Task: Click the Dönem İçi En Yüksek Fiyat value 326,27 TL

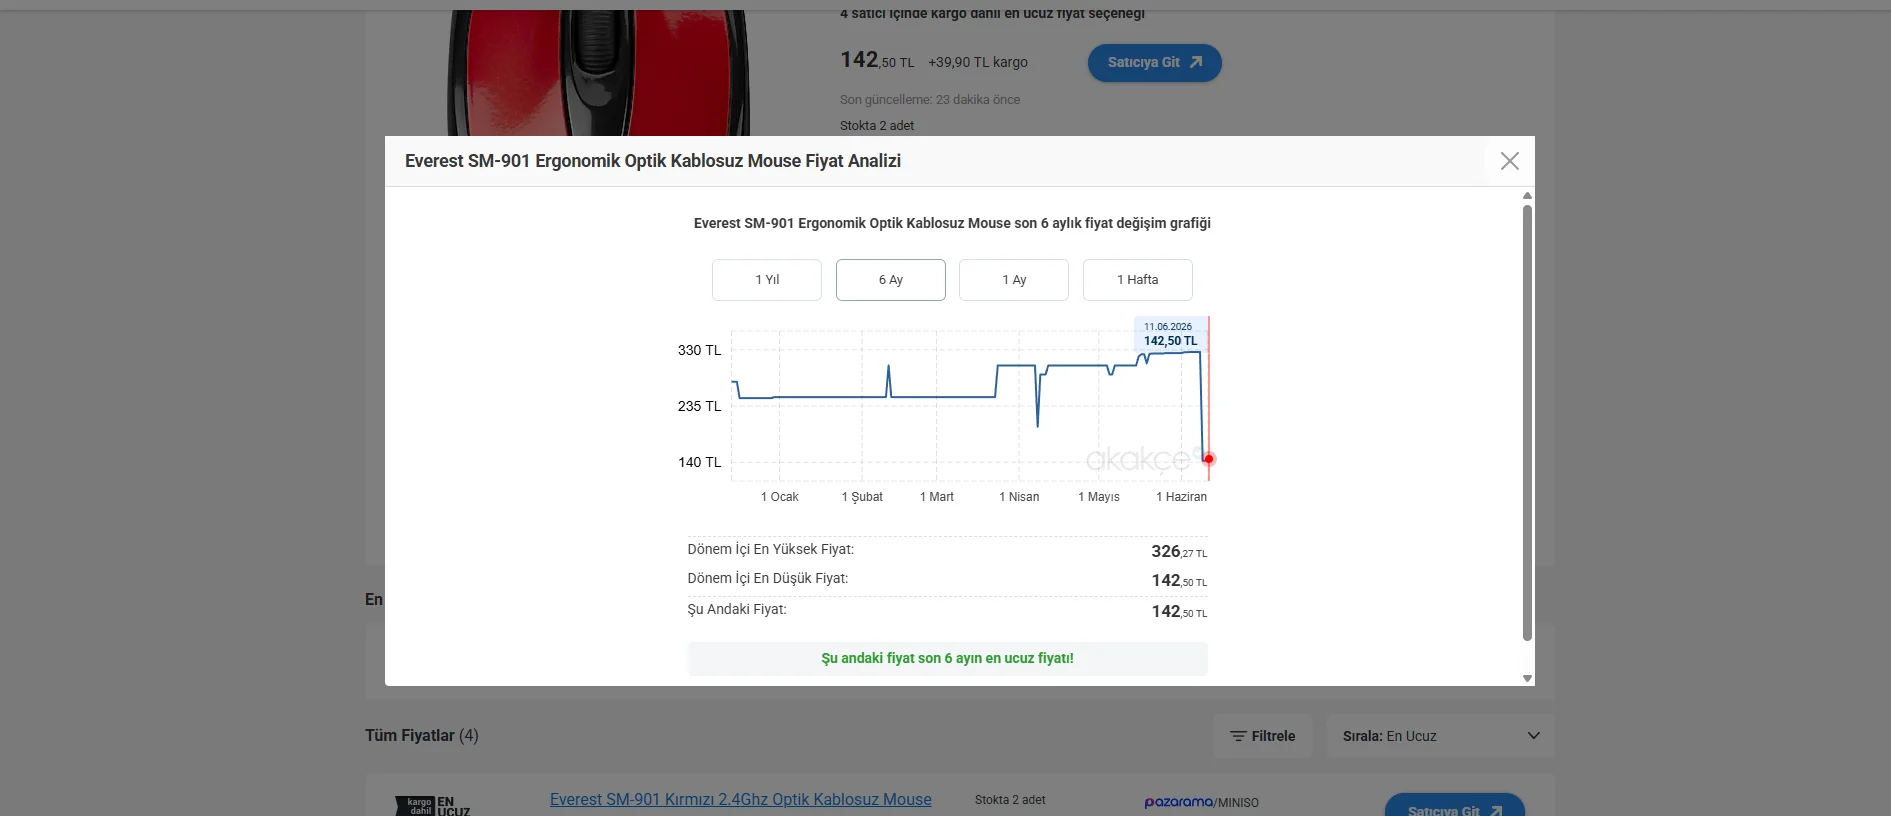Action: tap(1179, 552)
